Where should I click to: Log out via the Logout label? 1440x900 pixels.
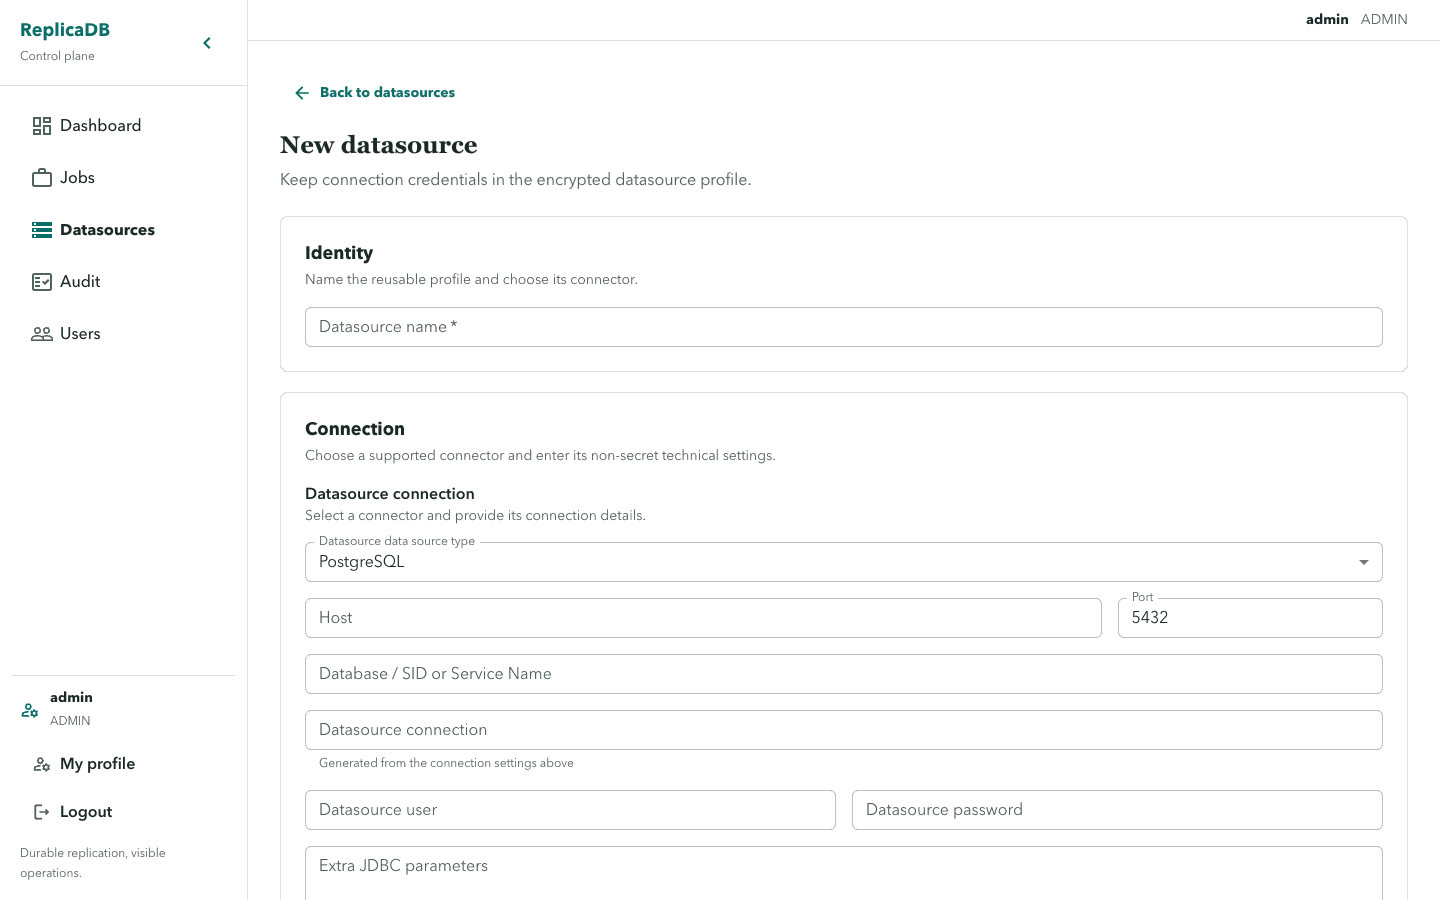[86, 812]
